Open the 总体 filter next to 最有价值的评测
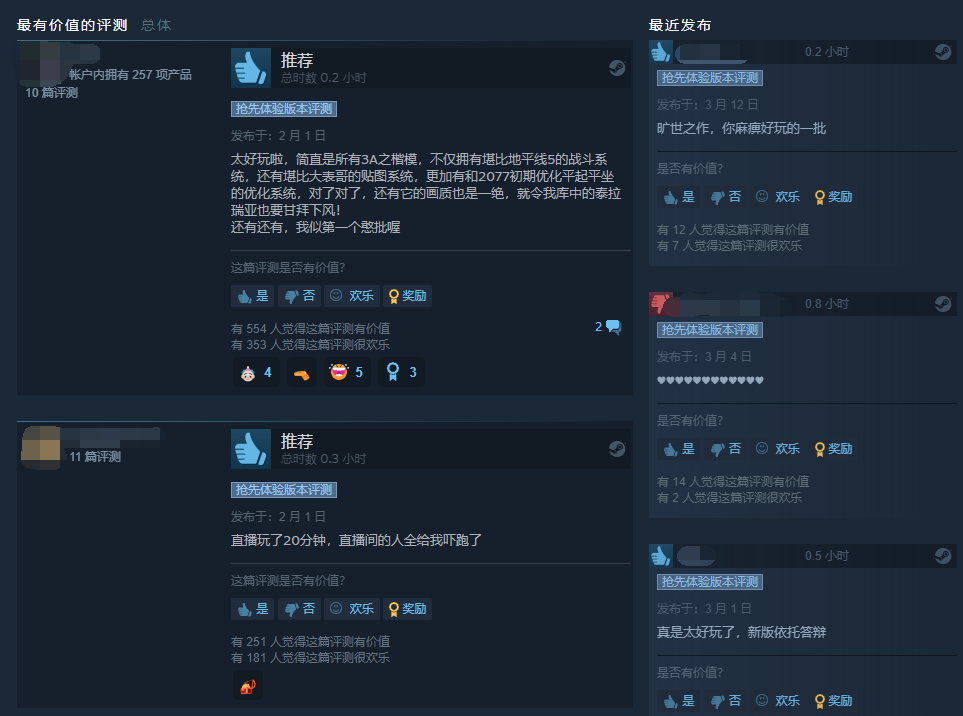Screen dimensions: 963x716 [156, 25]
